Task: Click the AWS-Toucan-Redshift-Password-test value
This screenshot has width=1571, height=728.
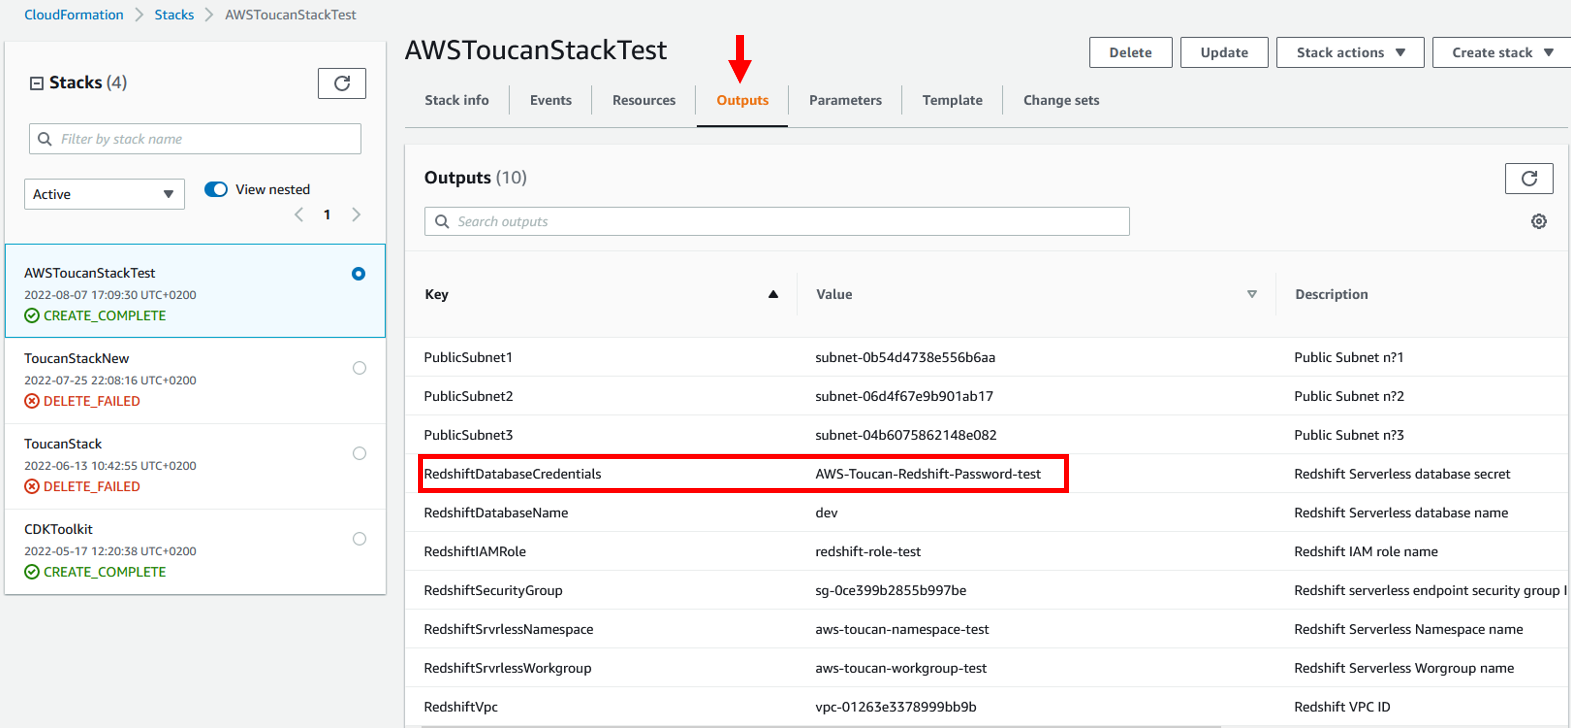Action: (928, 474)
